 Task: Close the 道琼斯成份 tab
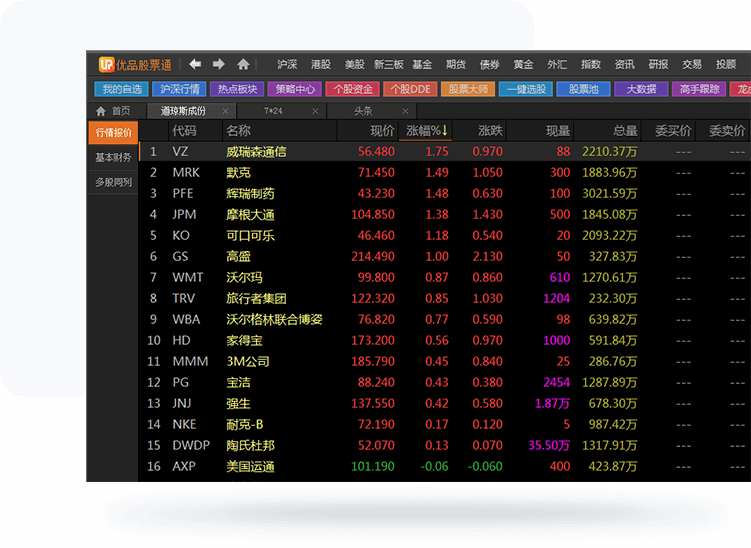(226, 111)
